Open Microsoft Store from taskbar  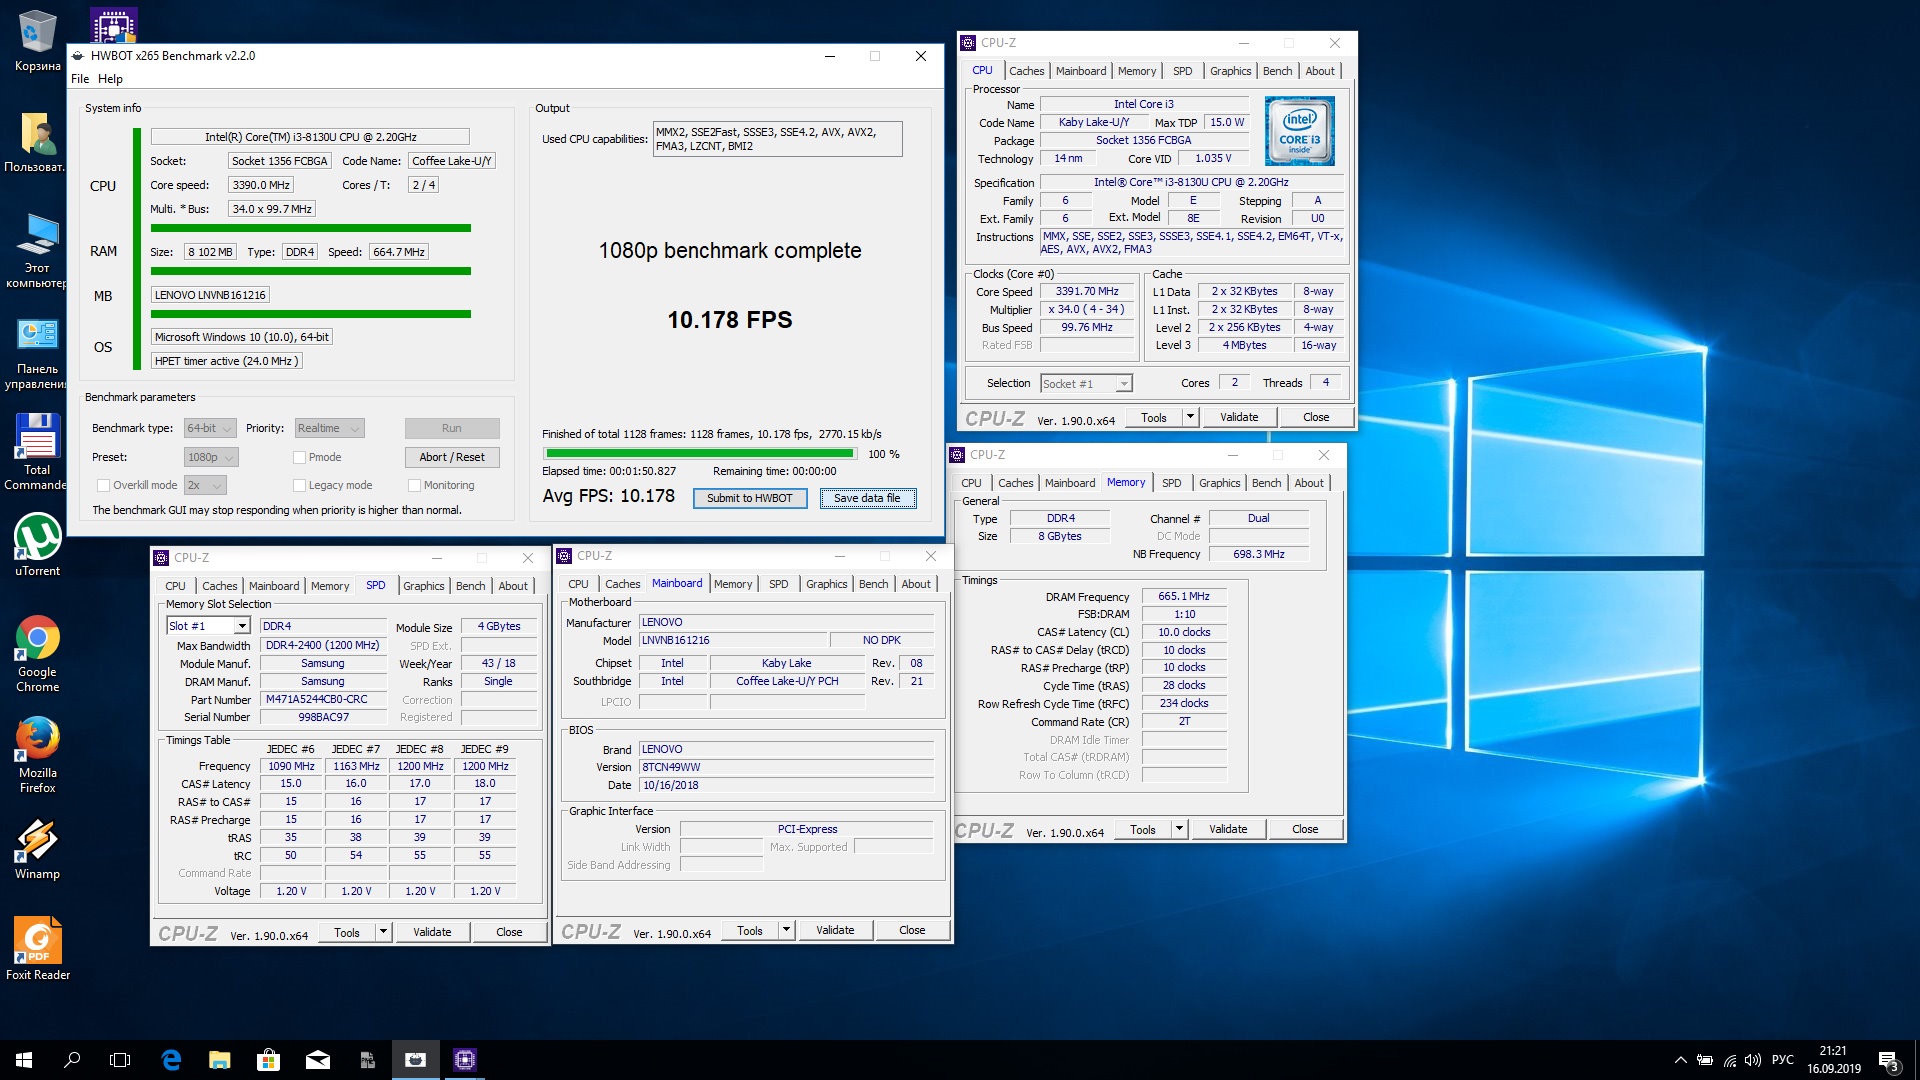(268, 1060)
